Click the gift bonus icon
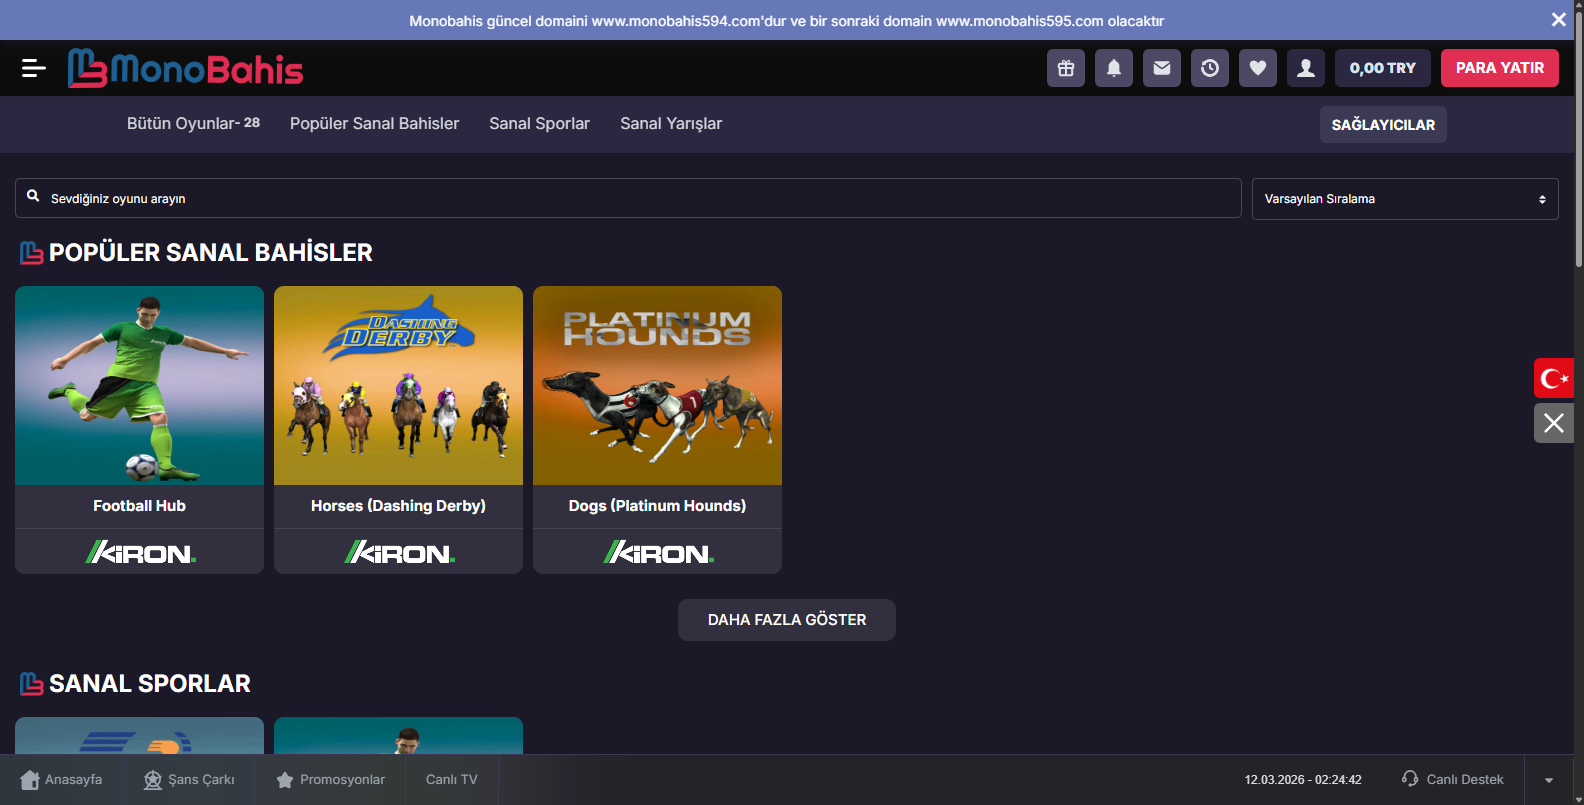Viewport: 1584px width, 805px height. click(x=1065, y=68)
